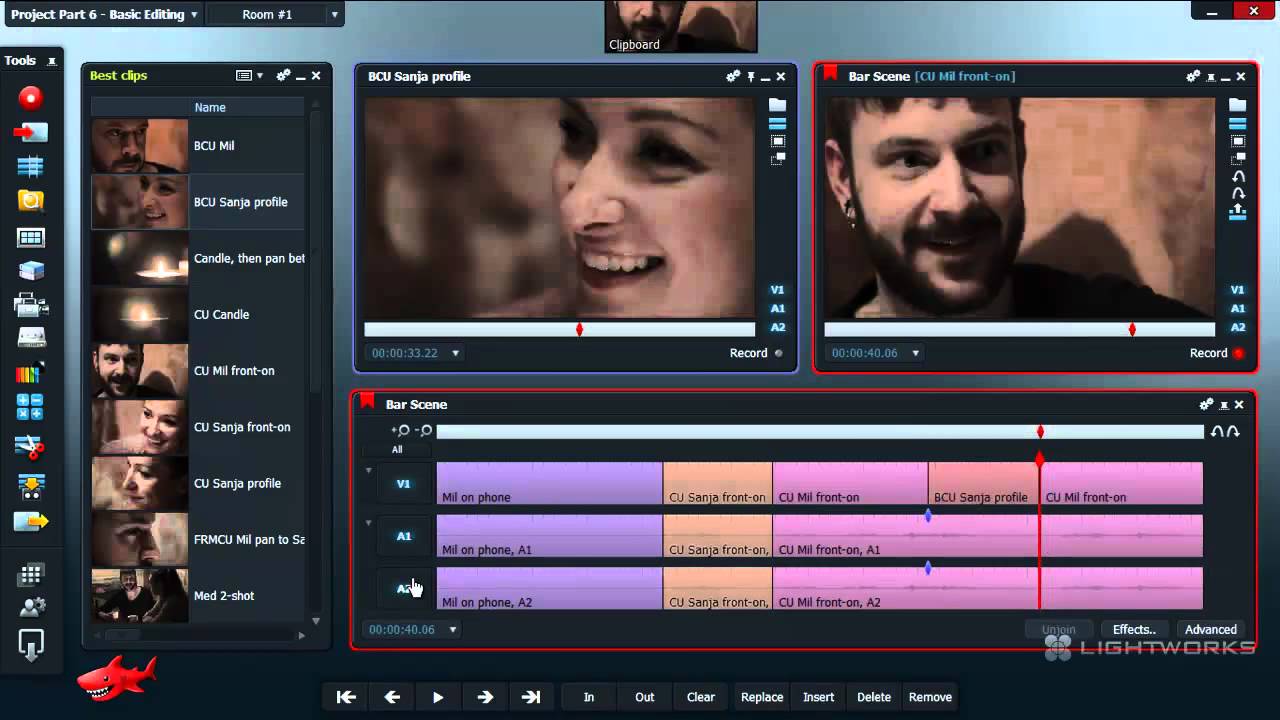Toggle A1 in BCU Sanja profile viewer

[777, 309]
